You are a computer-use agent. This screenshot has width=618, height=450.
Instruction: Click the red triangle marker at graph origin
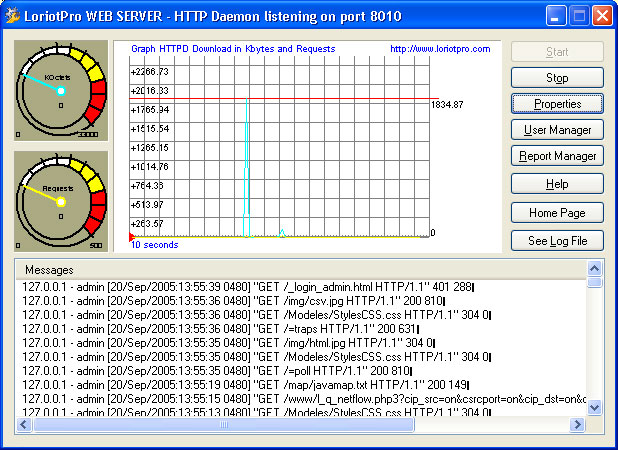132,237
